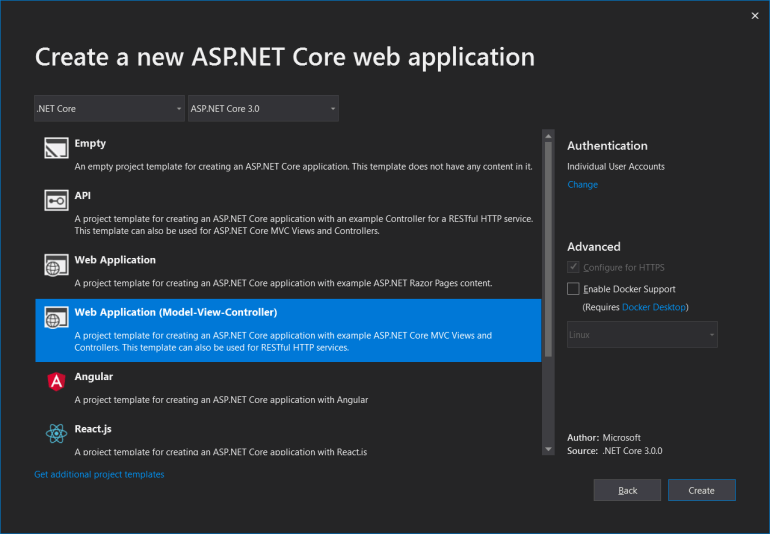This screenshot has width=770, height=534.
Task: Toggle Configure for HTTPS checkbox
Action: click(573, 267)
